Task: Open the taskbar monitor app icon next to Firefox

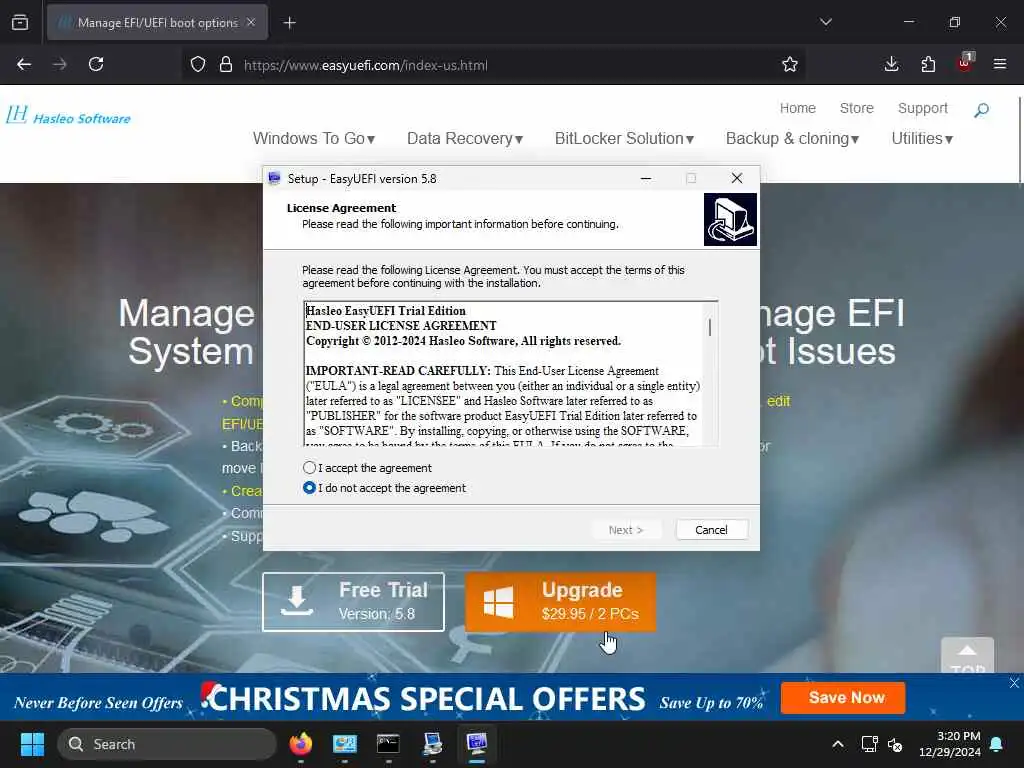Action: (x=344, y=744)
